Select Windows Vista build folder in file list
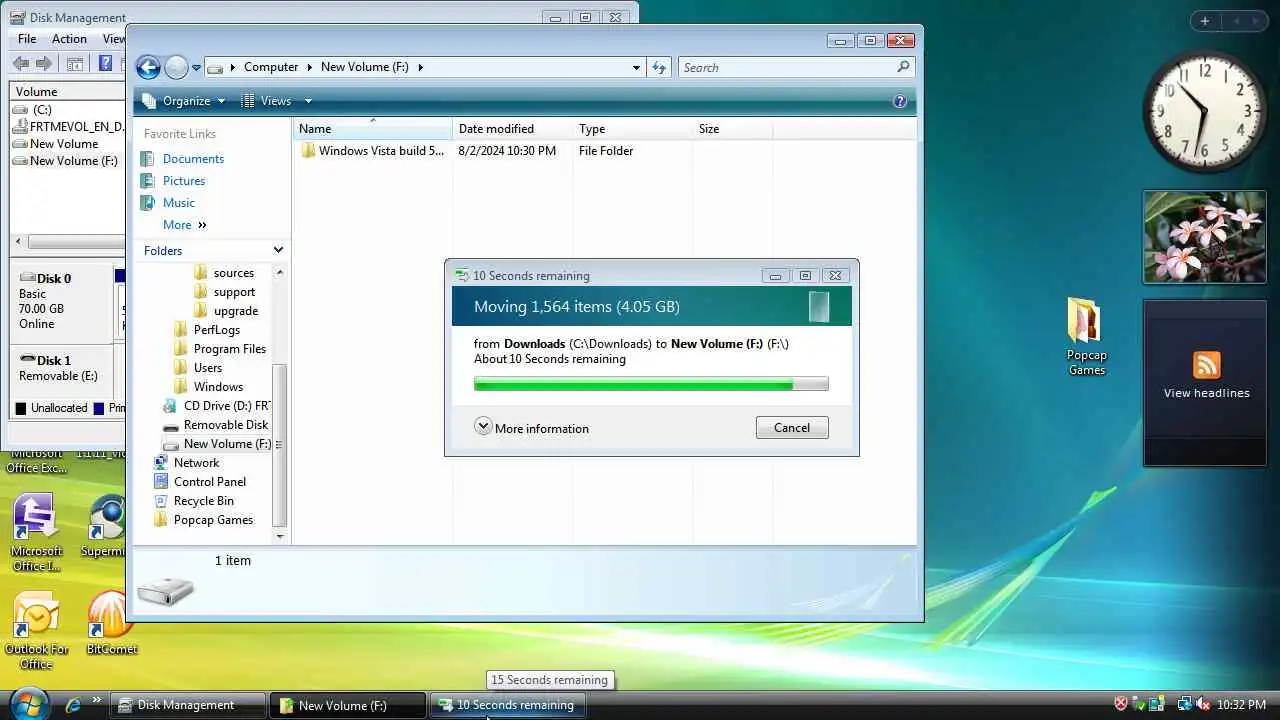 pyautogui.click(x=372, y=151)
